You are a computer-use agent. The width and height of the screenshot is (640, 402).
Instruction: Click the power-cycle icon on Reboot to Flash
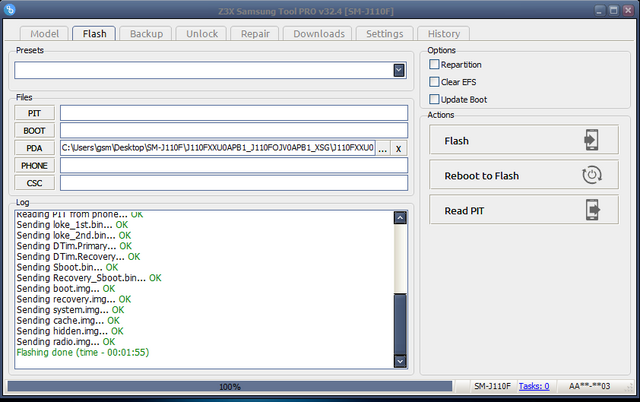(x=591, y=175)
